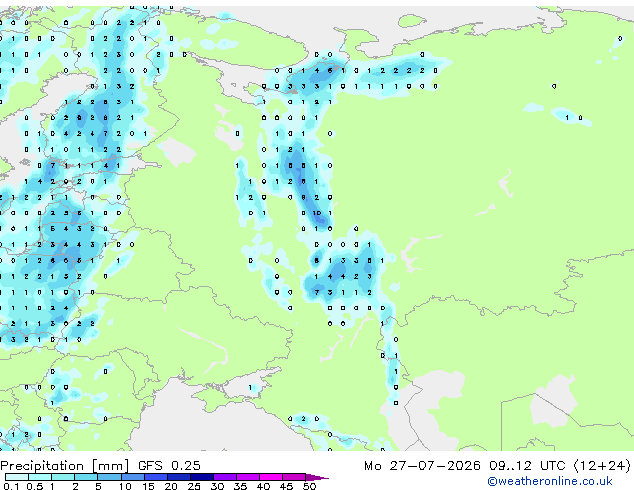
Task: Select the legend tick label "15"
Action: [x=148, y=486]
